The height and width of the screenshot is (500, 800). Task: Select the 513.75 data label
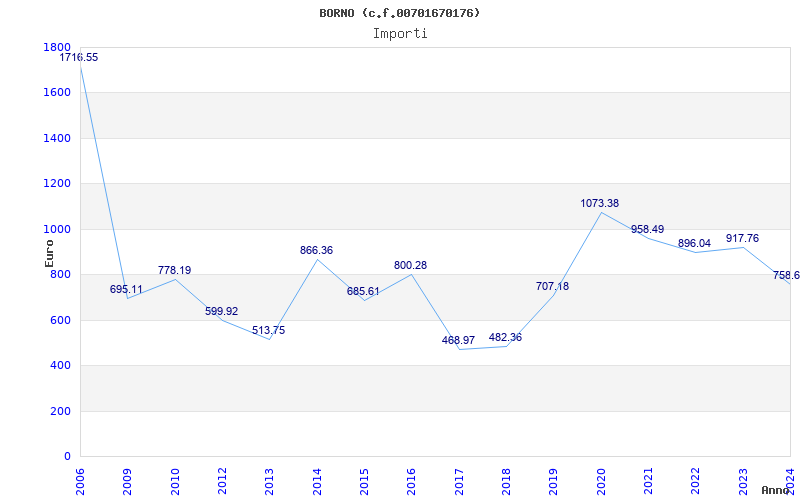click(268, 331)
